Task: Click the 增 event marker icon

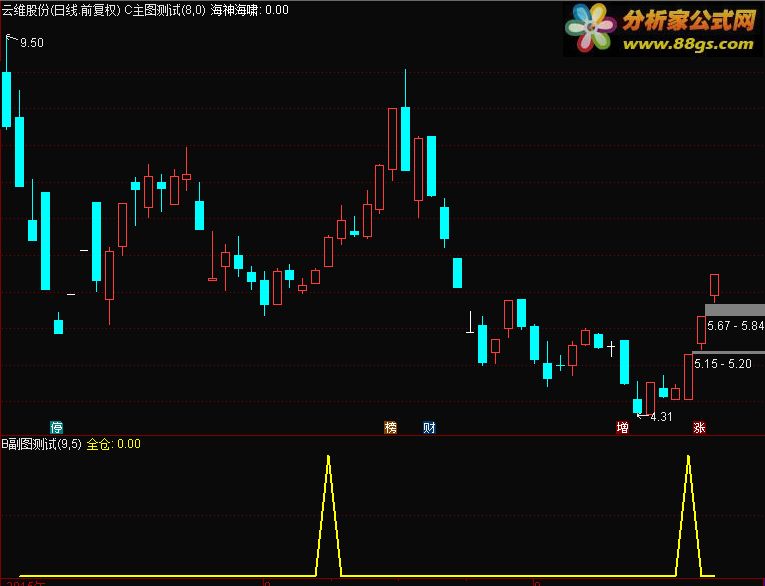Action: [x=623, y=428]
